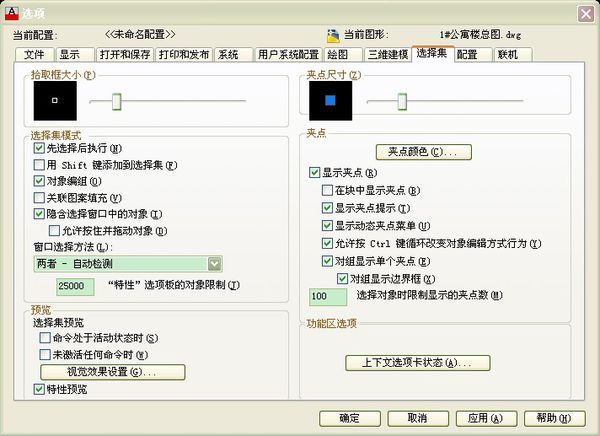Screen dimensions: 600x436
Task: Open the 打印和发布 tab
Action: pyautogui.click(x=184, y=54)
